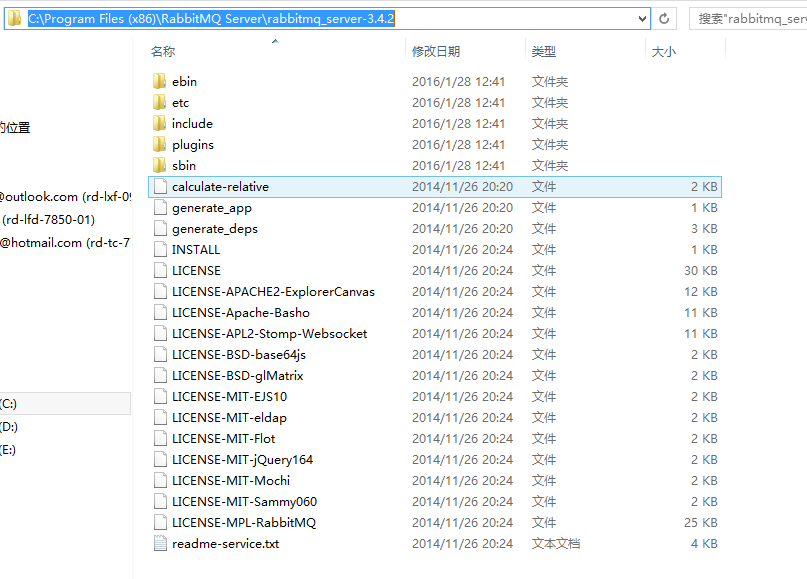Click the plugins folder icon
The width and height of the screenshot is (807, 579).
click(x=160, y=145)
